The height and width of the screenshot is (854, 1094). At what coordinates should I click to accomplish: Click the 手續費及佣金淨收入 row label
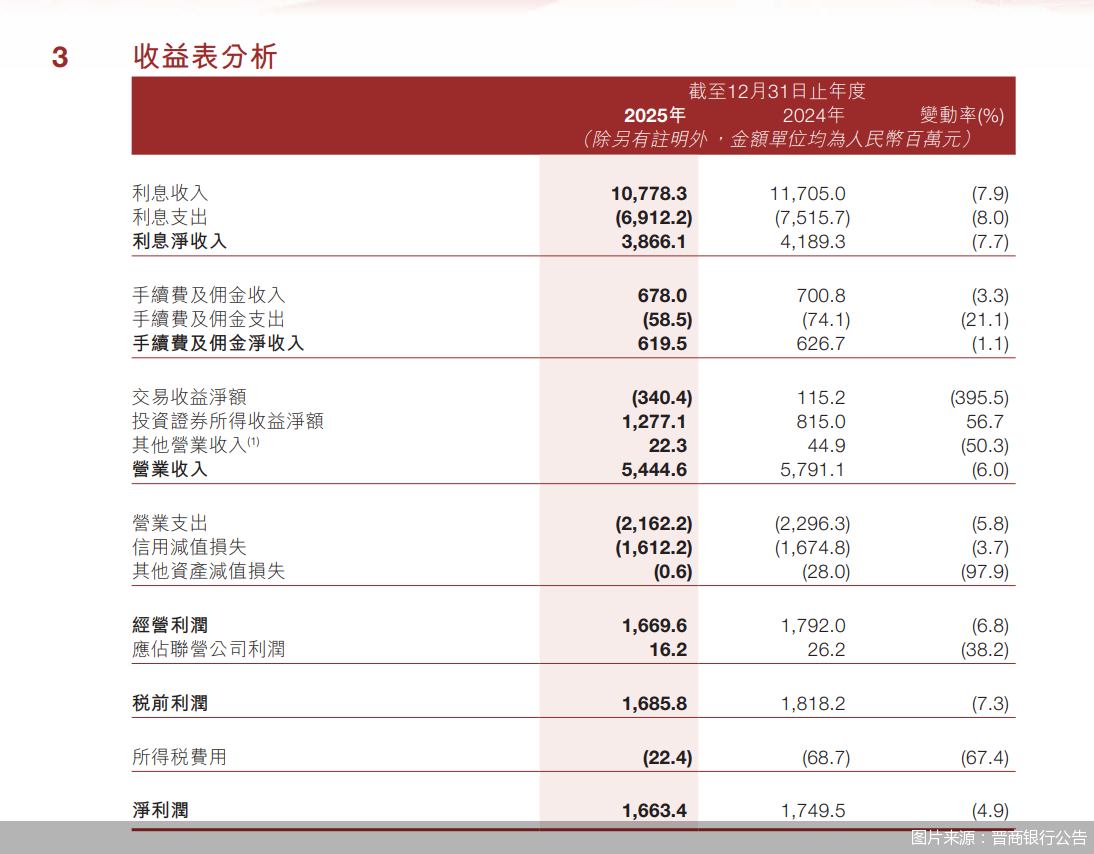point(219,343)
